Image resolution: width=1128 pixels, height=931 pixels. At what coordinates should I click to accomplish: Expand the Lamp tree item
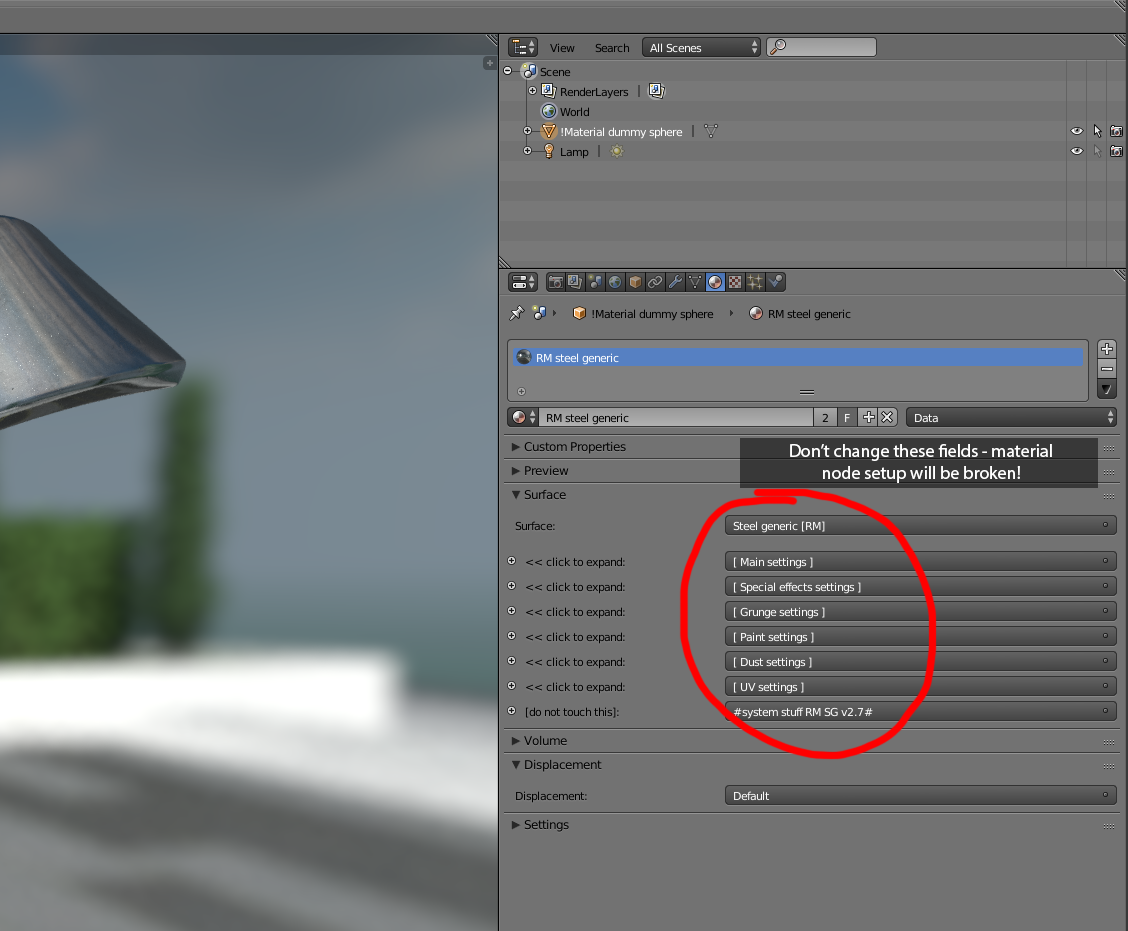[x=528, y=151]
